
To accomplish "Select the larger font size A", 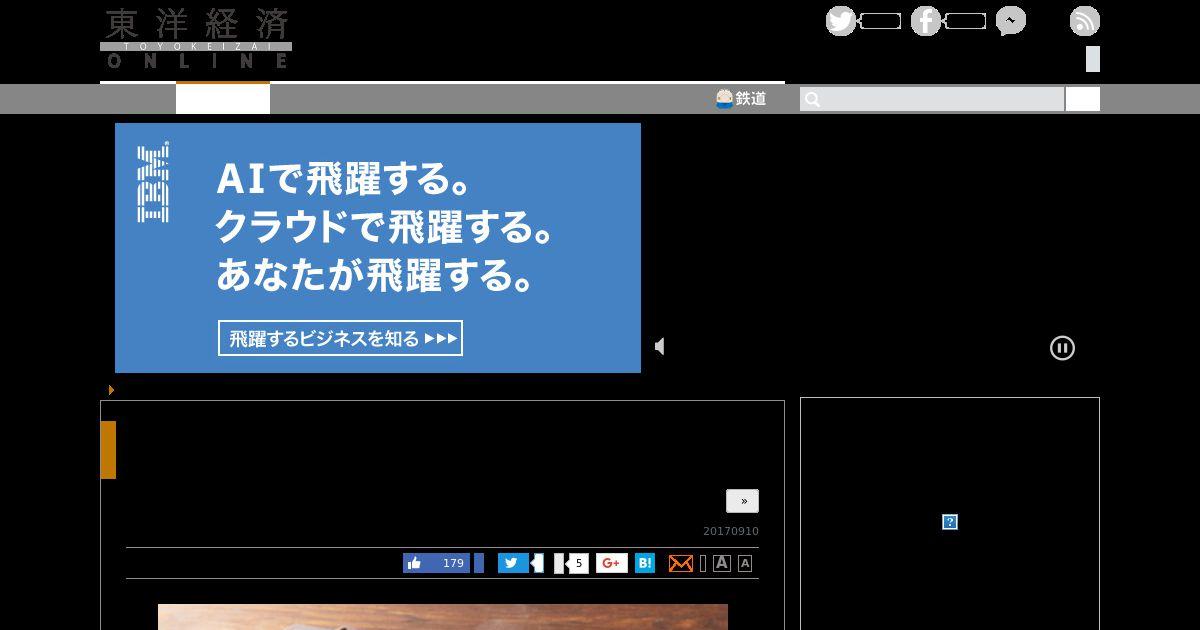I will pyautogui.click(x=722, y=563).
